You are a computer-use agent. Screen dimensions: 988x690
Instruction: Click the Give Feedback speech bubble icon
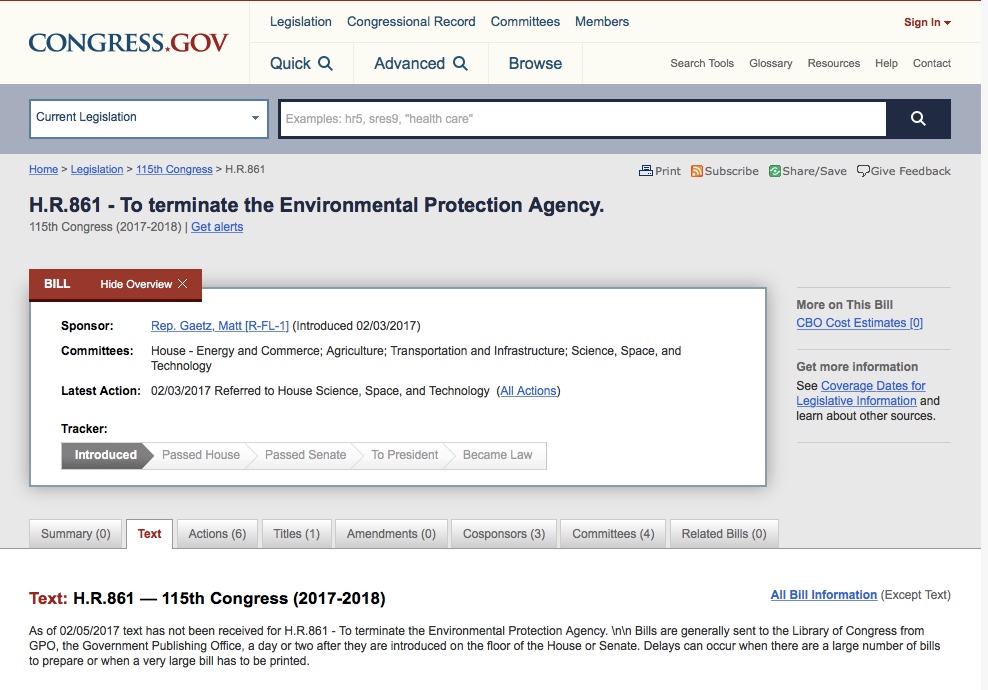(863, 171)
